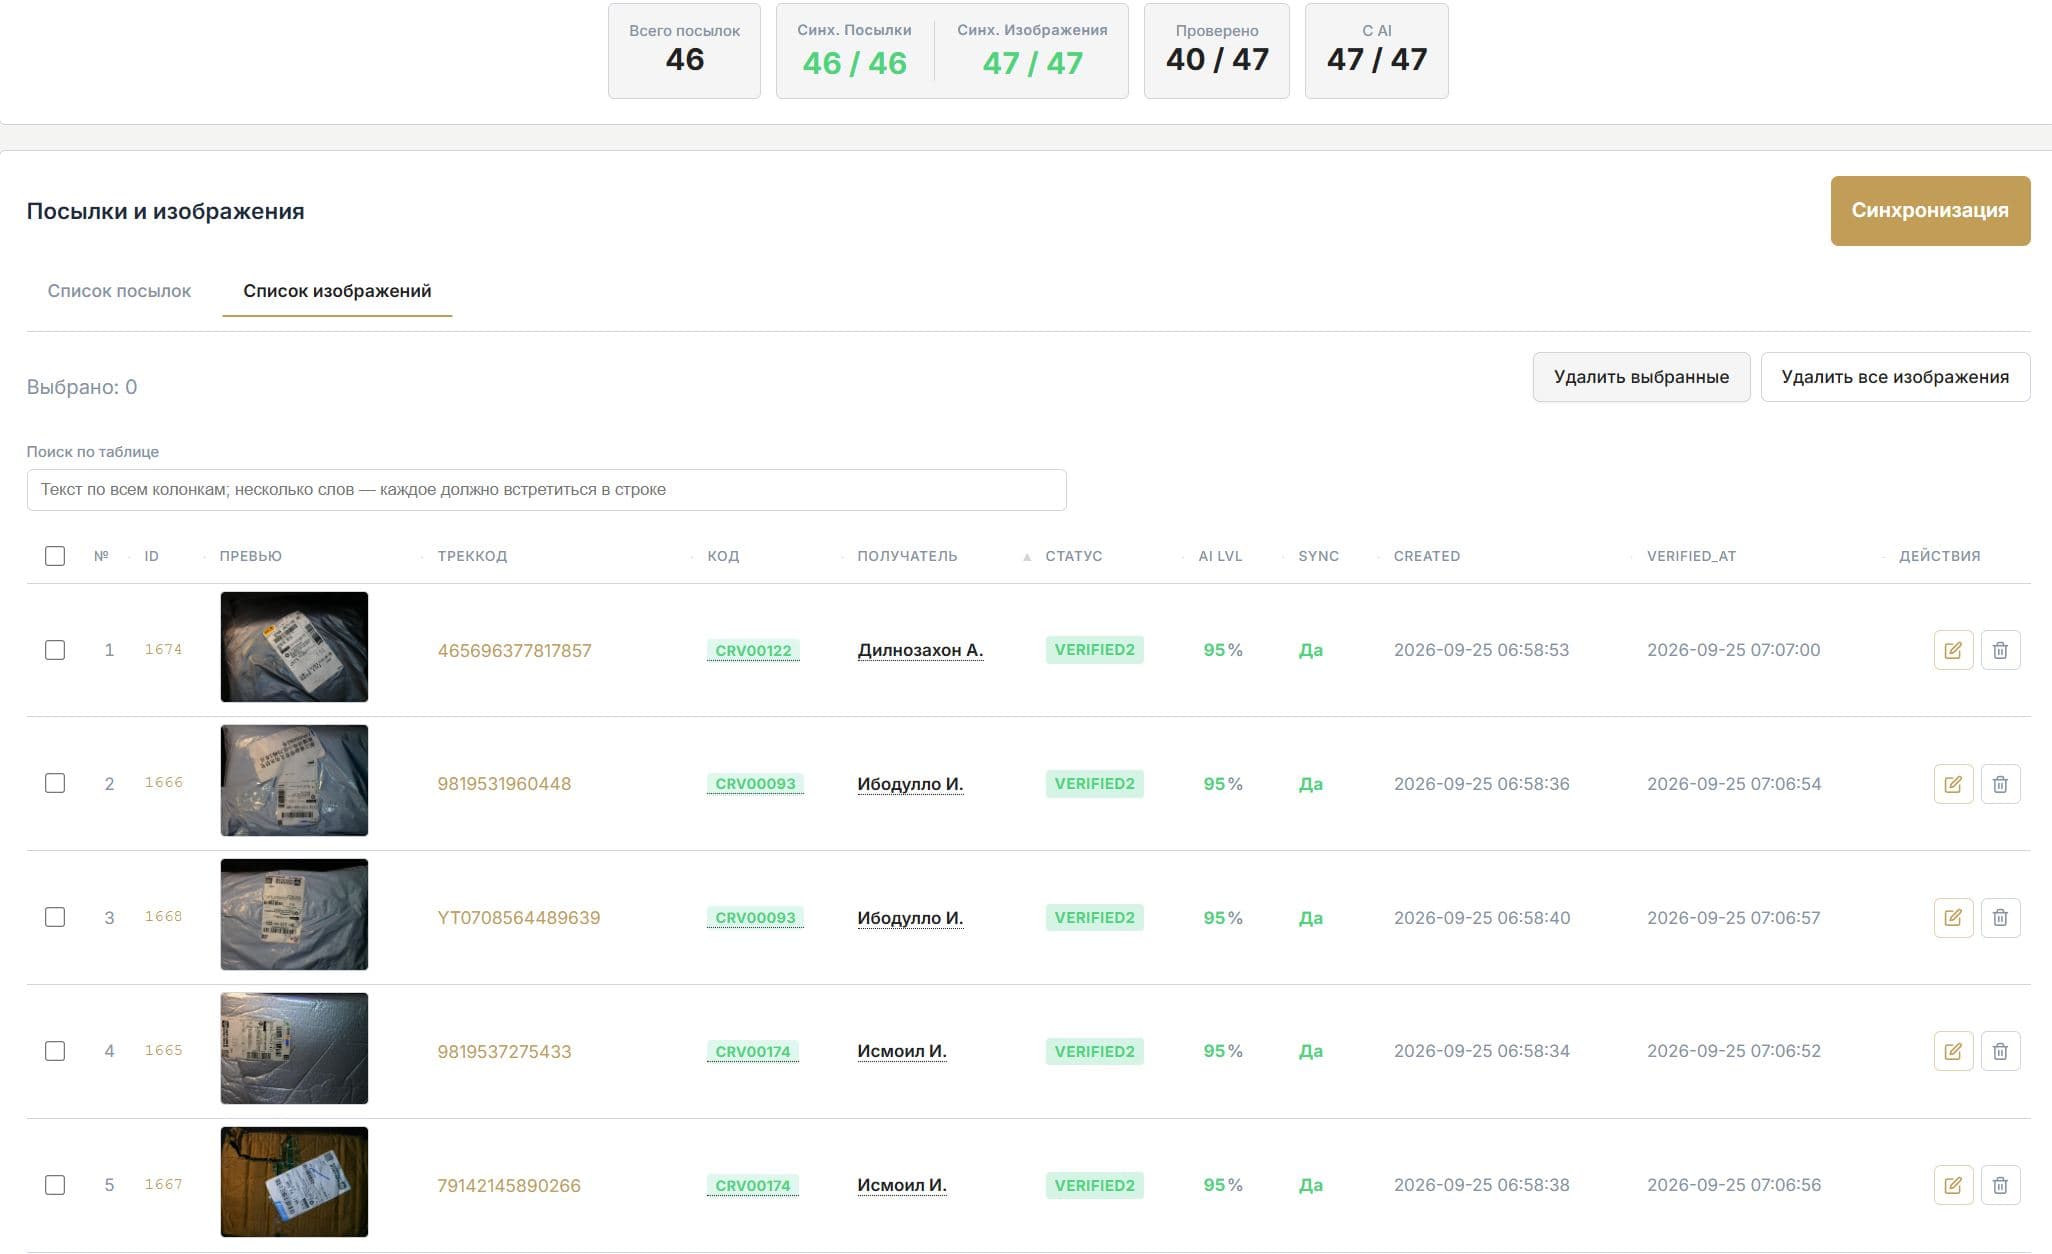This screenshot has width=2052, height=1254.
Task: Sort table by Created column header
Action: coord(1426,556)
